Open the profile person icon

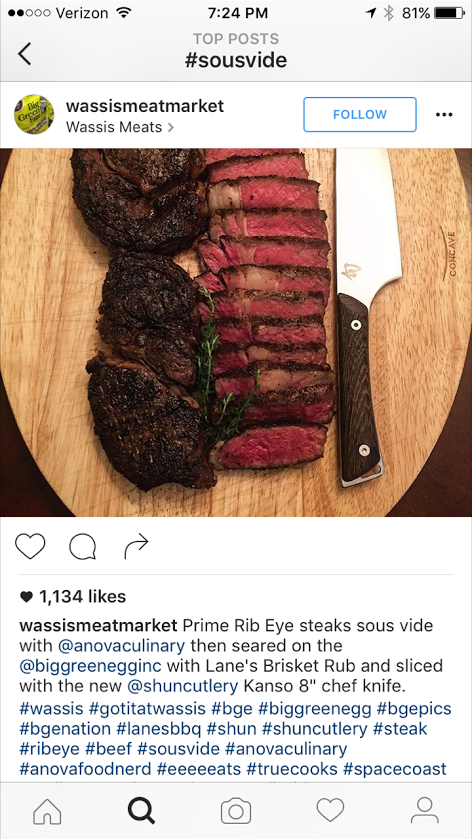tap(425, 811)
